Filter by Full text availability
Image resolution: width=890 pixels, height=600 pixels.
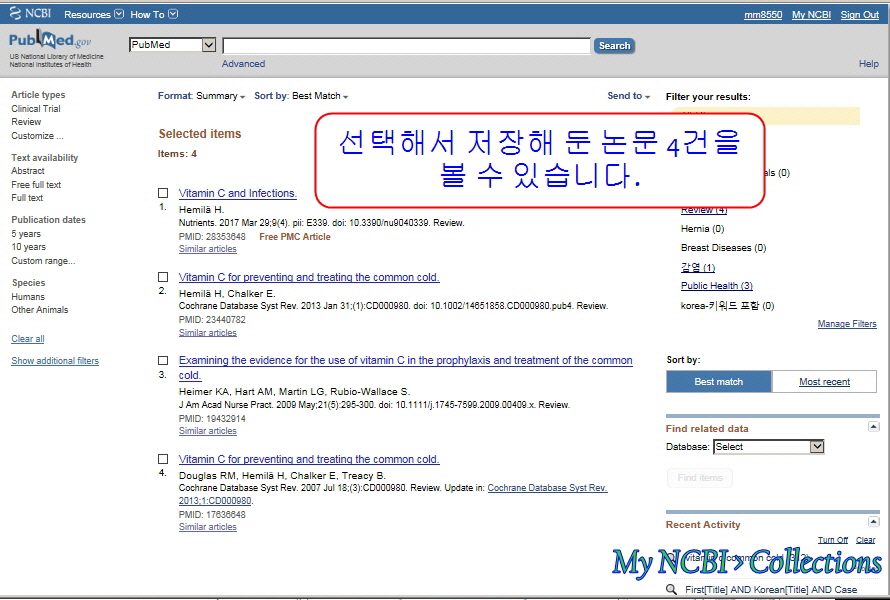point(27,198)
